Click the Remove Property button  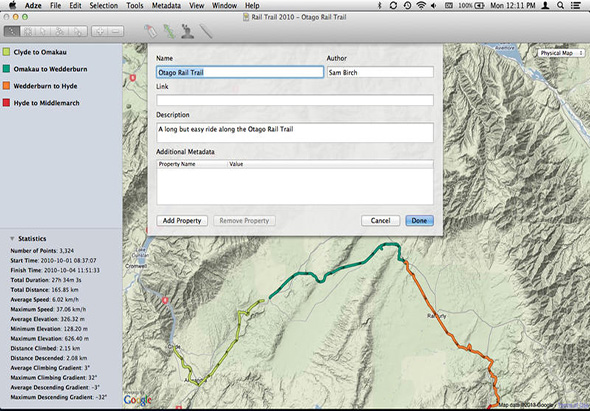coord(244,221)
